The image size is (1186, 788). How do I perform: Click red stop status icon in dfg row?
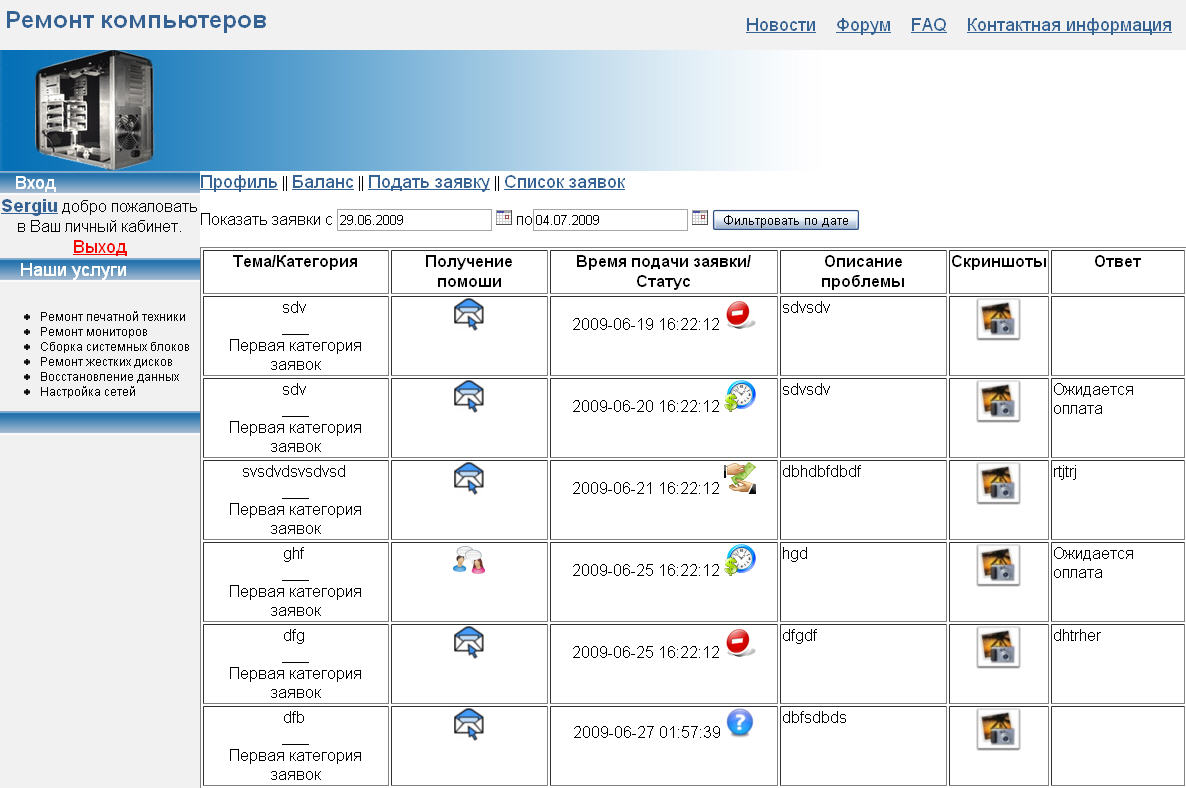[740, 642]
